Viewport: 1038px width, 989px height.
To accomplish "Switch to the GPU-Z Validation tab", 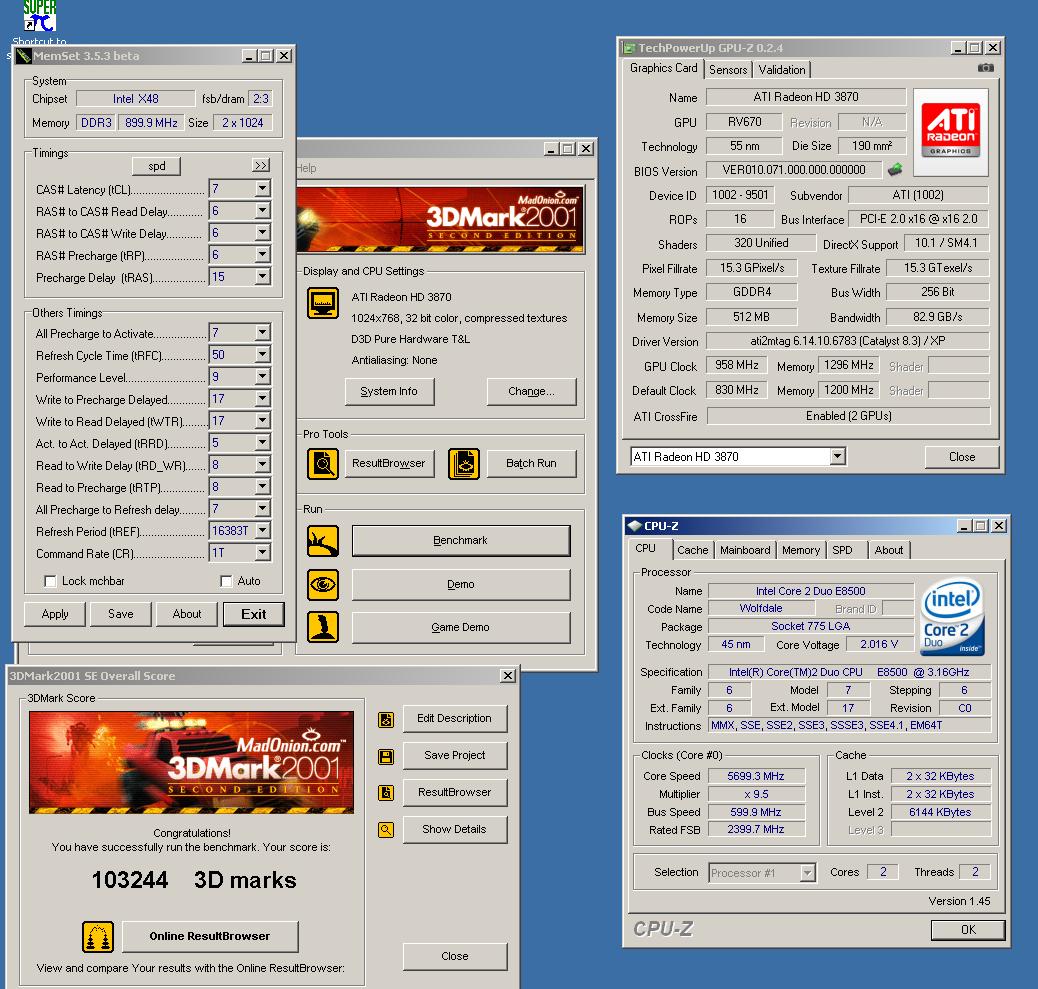I will click(782, 70).
